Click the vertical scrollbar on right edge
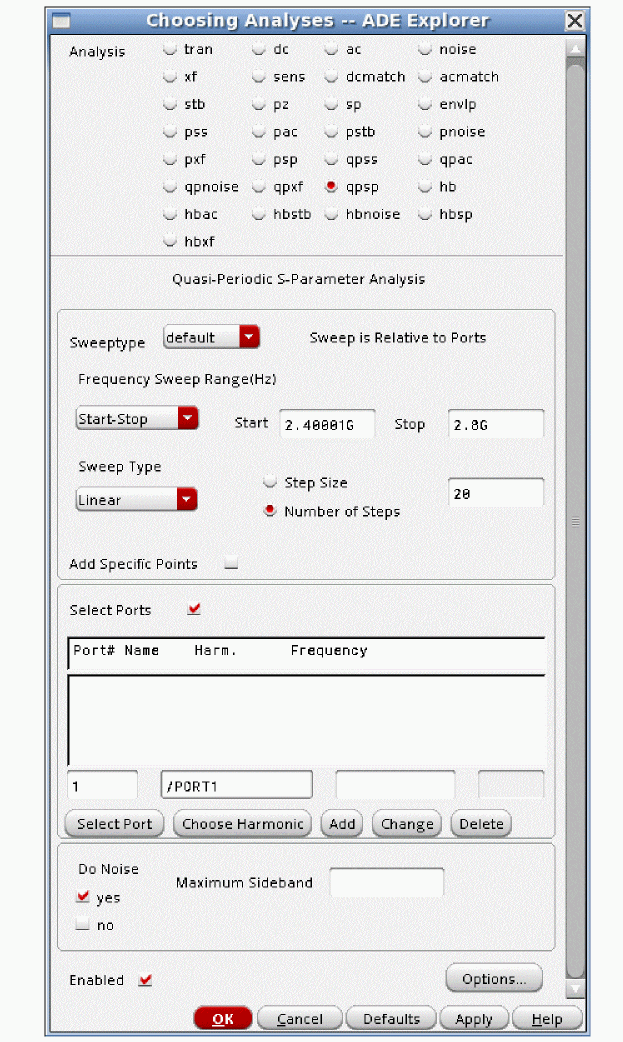The width and height of the screenshot is (623, 1042). coord(575,520)
